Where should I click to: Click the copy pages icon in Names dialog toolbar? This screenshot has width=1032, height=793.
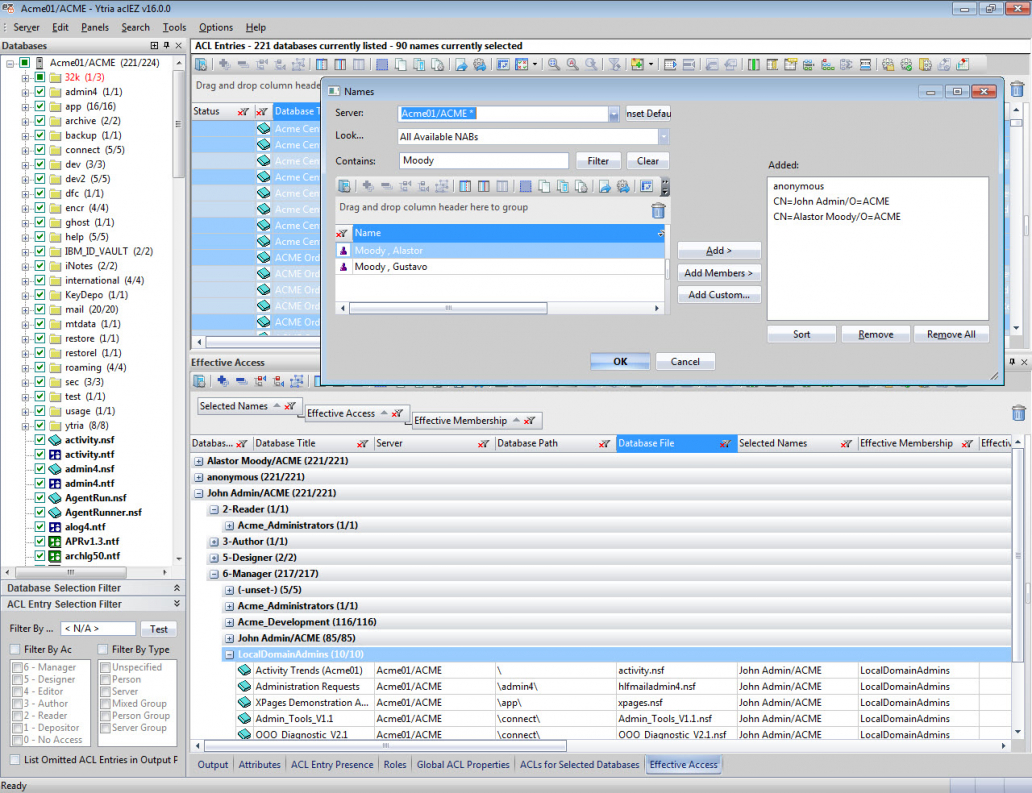(x=544, y=187)
